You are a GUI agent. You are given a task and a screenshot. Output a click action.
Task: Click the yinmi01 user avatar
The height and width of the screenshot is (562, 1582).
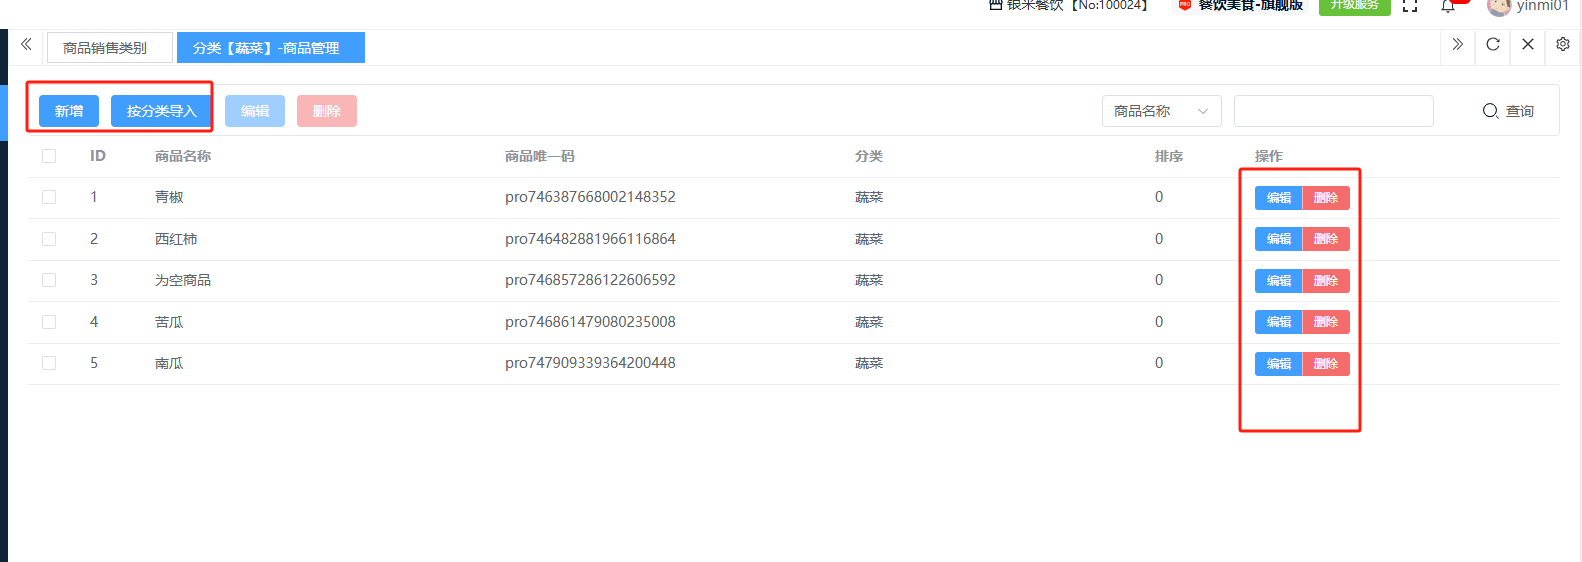point(1498,7)
